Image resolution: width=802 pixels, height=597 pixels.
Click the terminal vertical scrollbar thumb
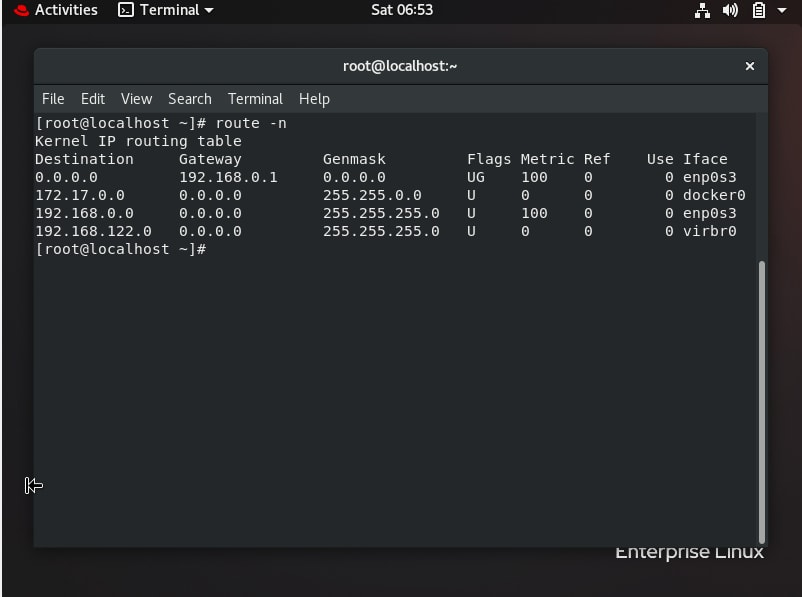point(762,402)
